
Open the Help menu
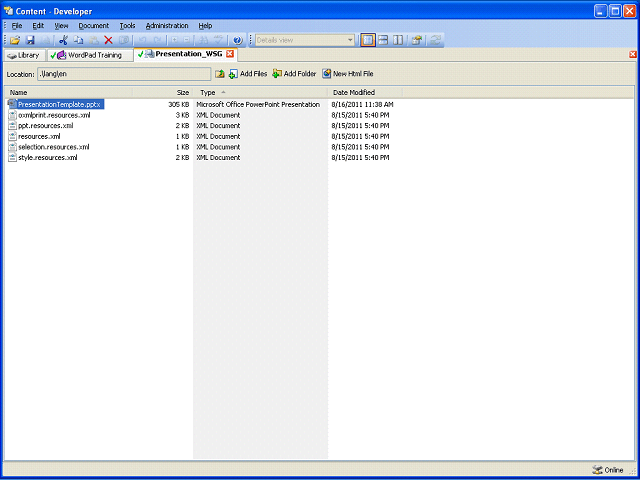tap(205, 26)
